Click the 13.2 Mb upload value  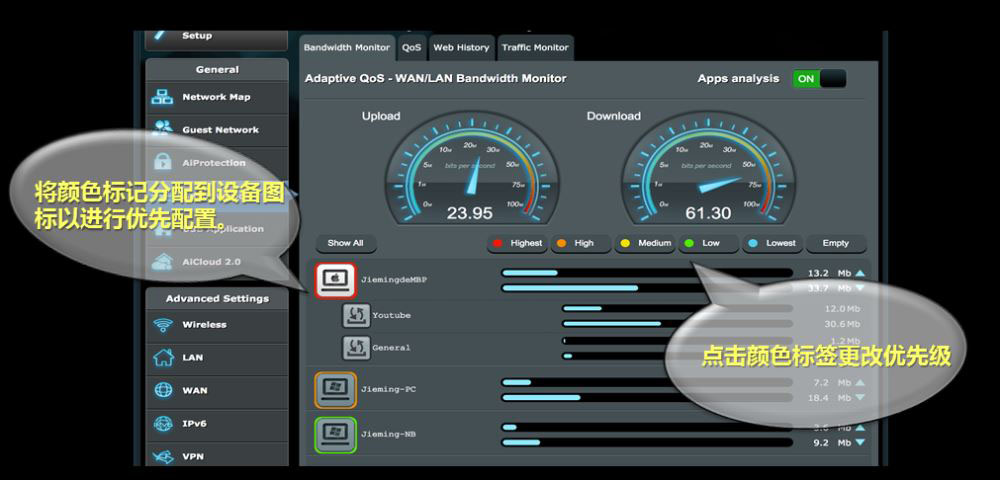[x=829, y=273]
